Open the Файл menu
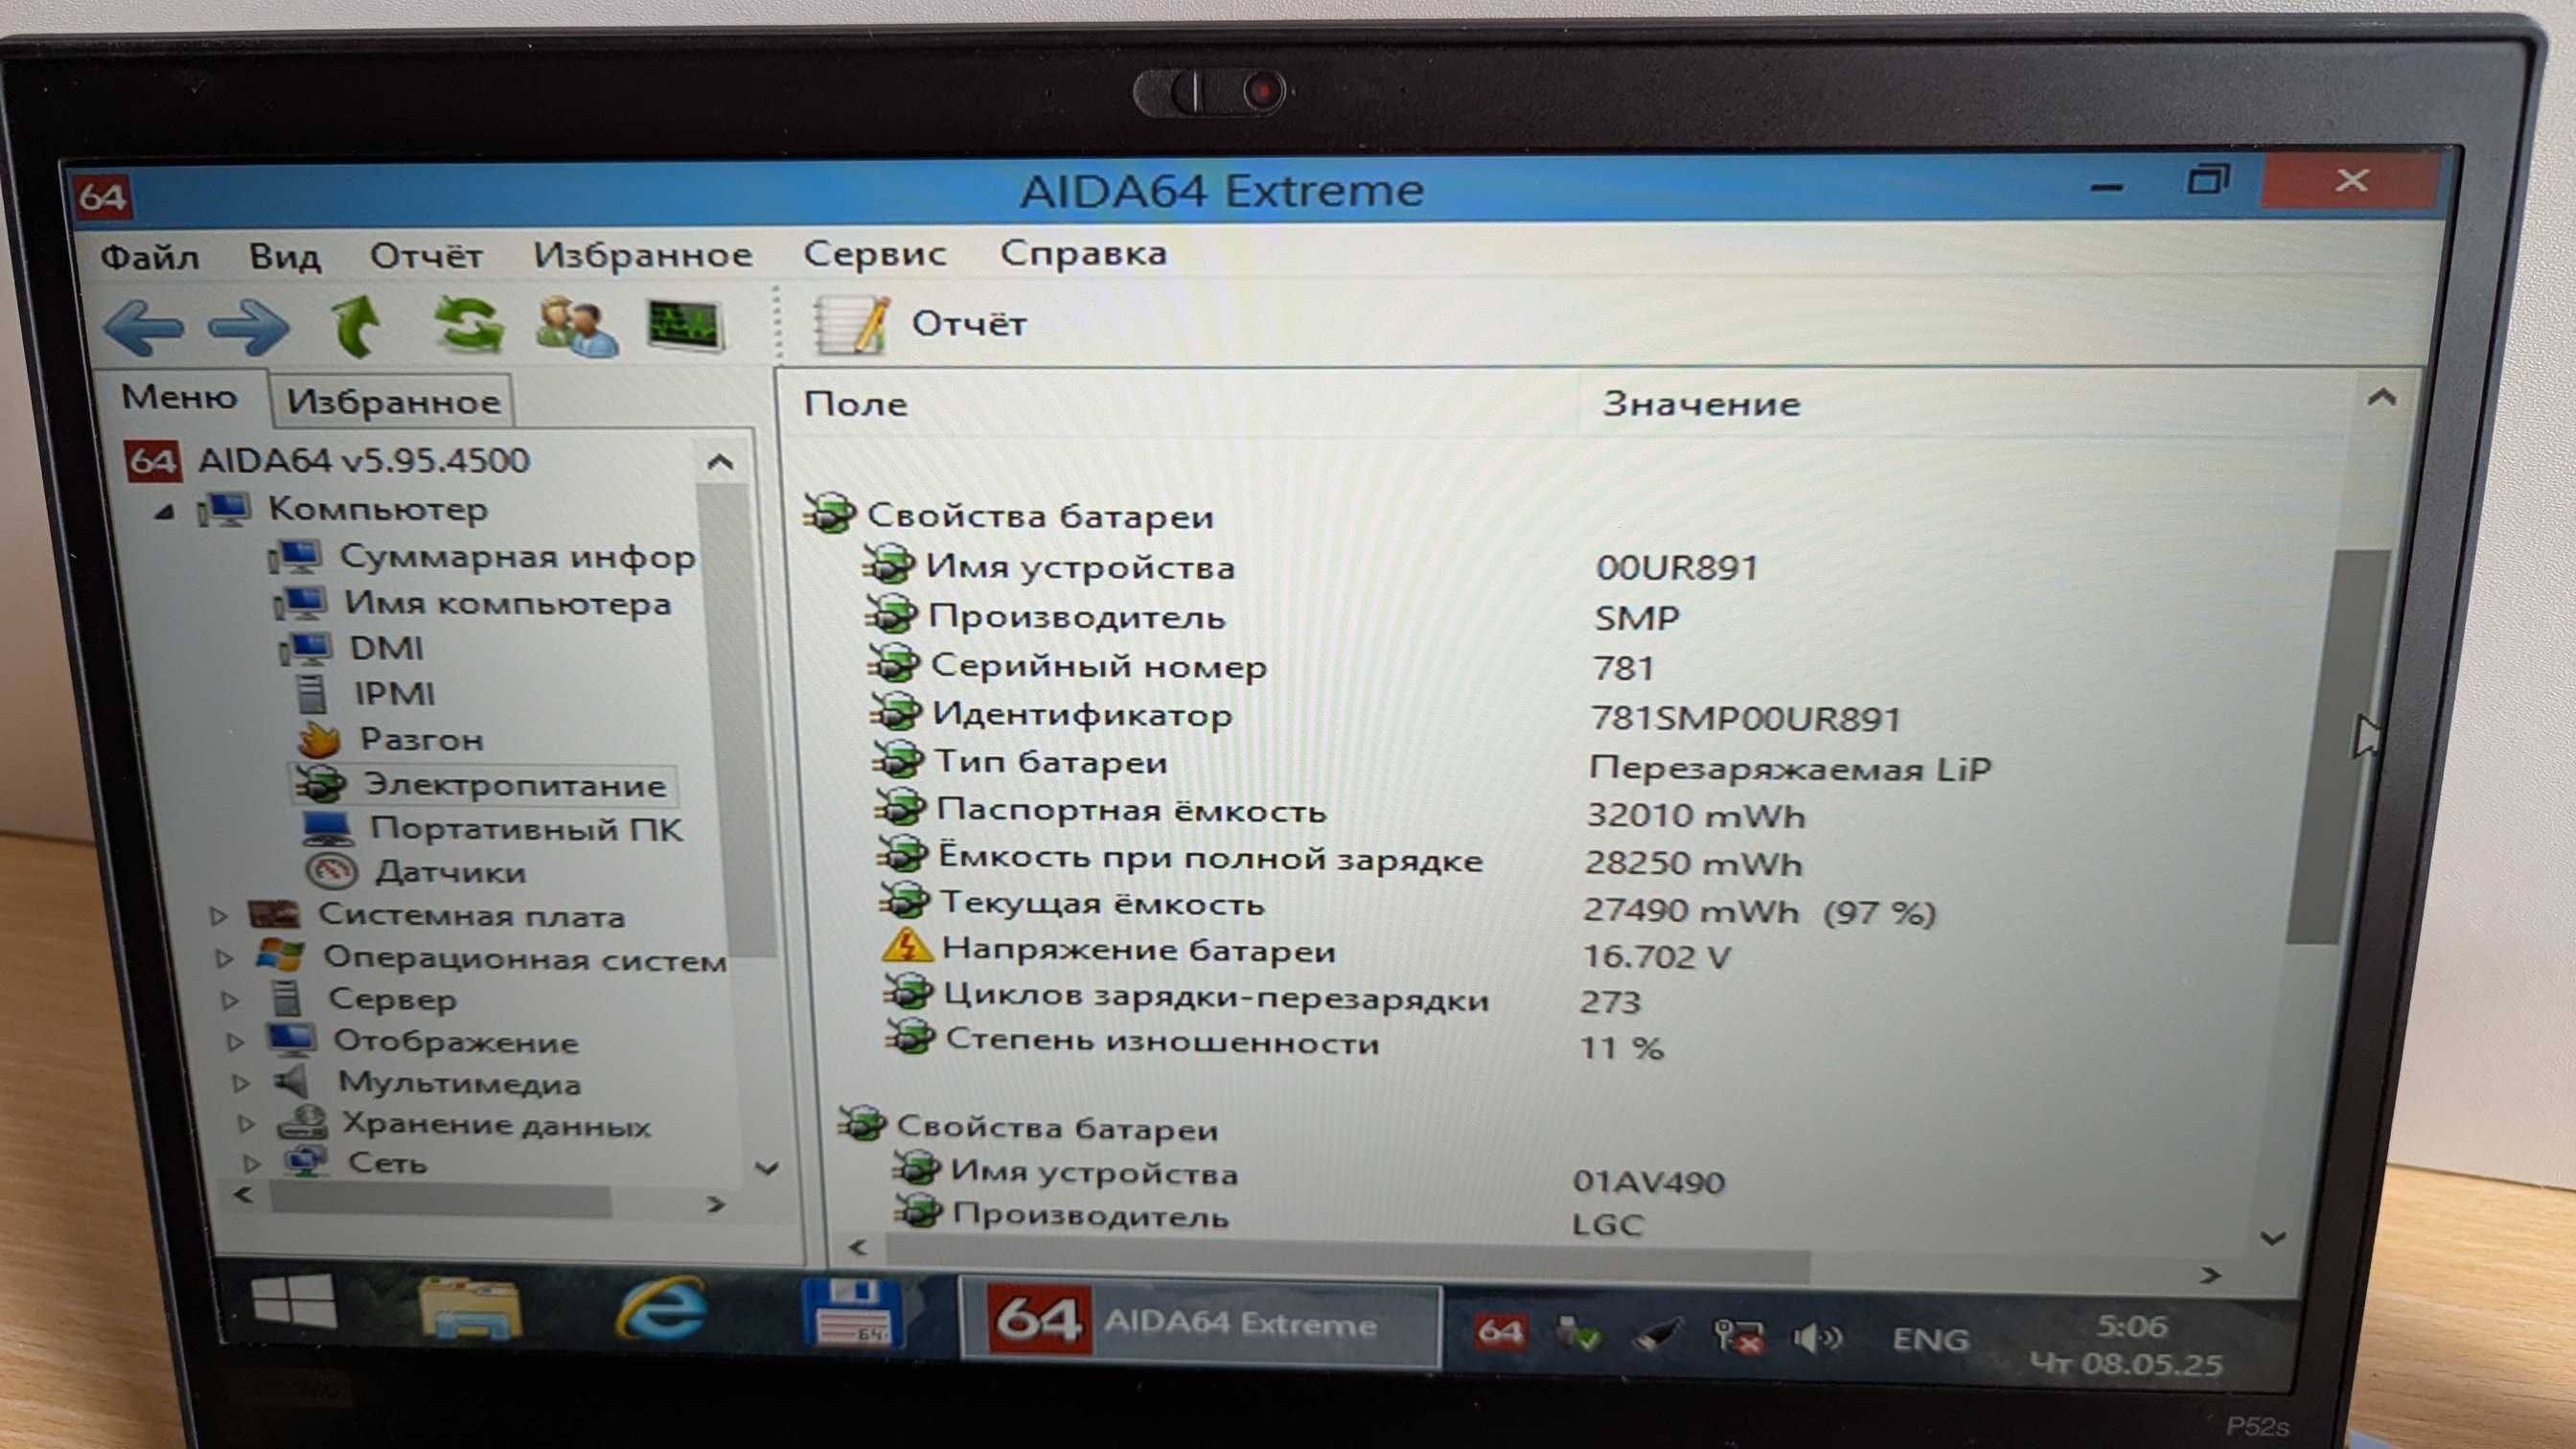The height and width of the screenshot is (1449, 2576). (x=150, y=257)
